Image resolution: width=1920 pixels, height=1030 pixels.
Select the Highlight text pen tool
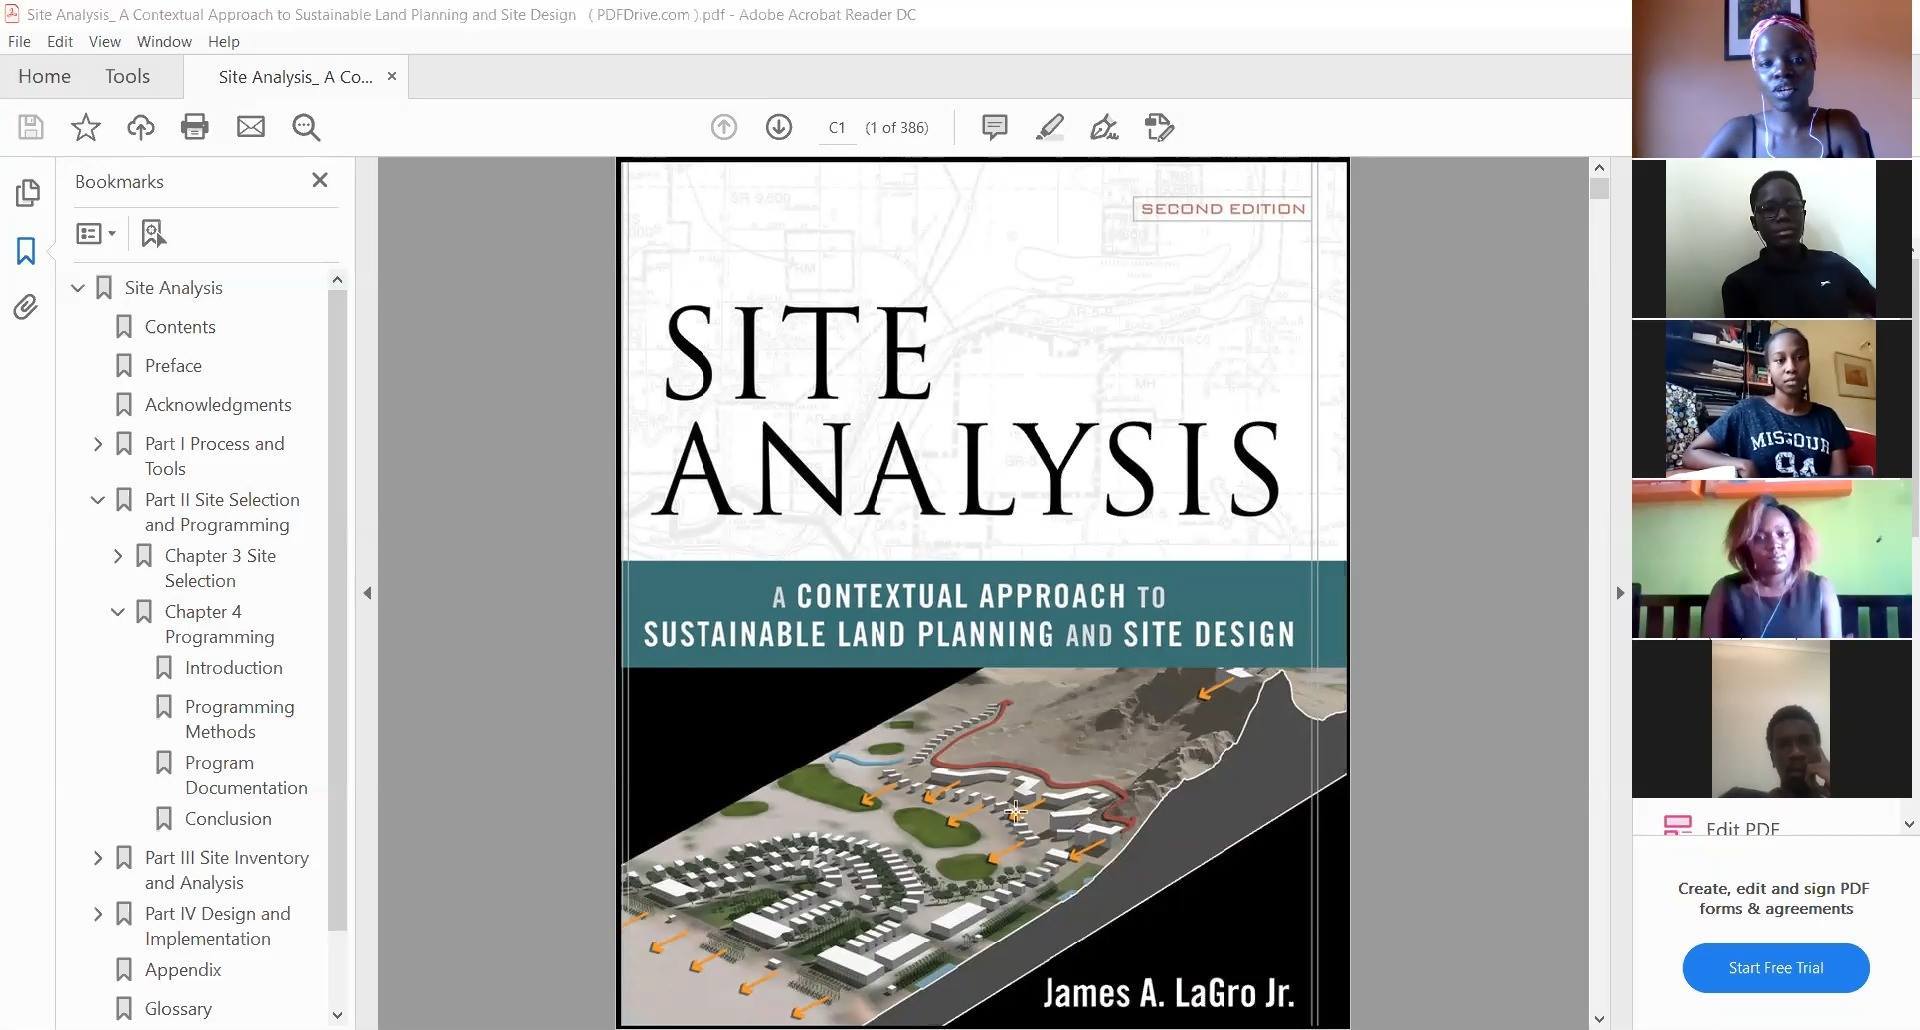(1049, 127)
